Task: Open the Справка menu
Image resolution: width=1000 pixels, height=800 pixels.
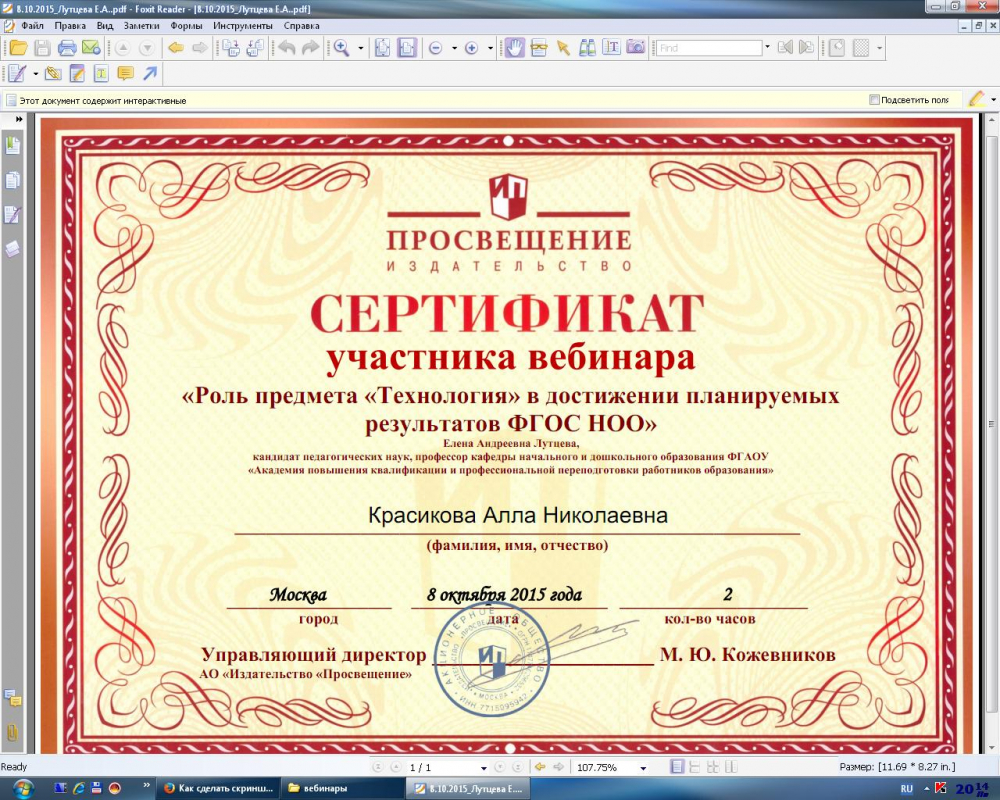Action: [x=302, y=26]
